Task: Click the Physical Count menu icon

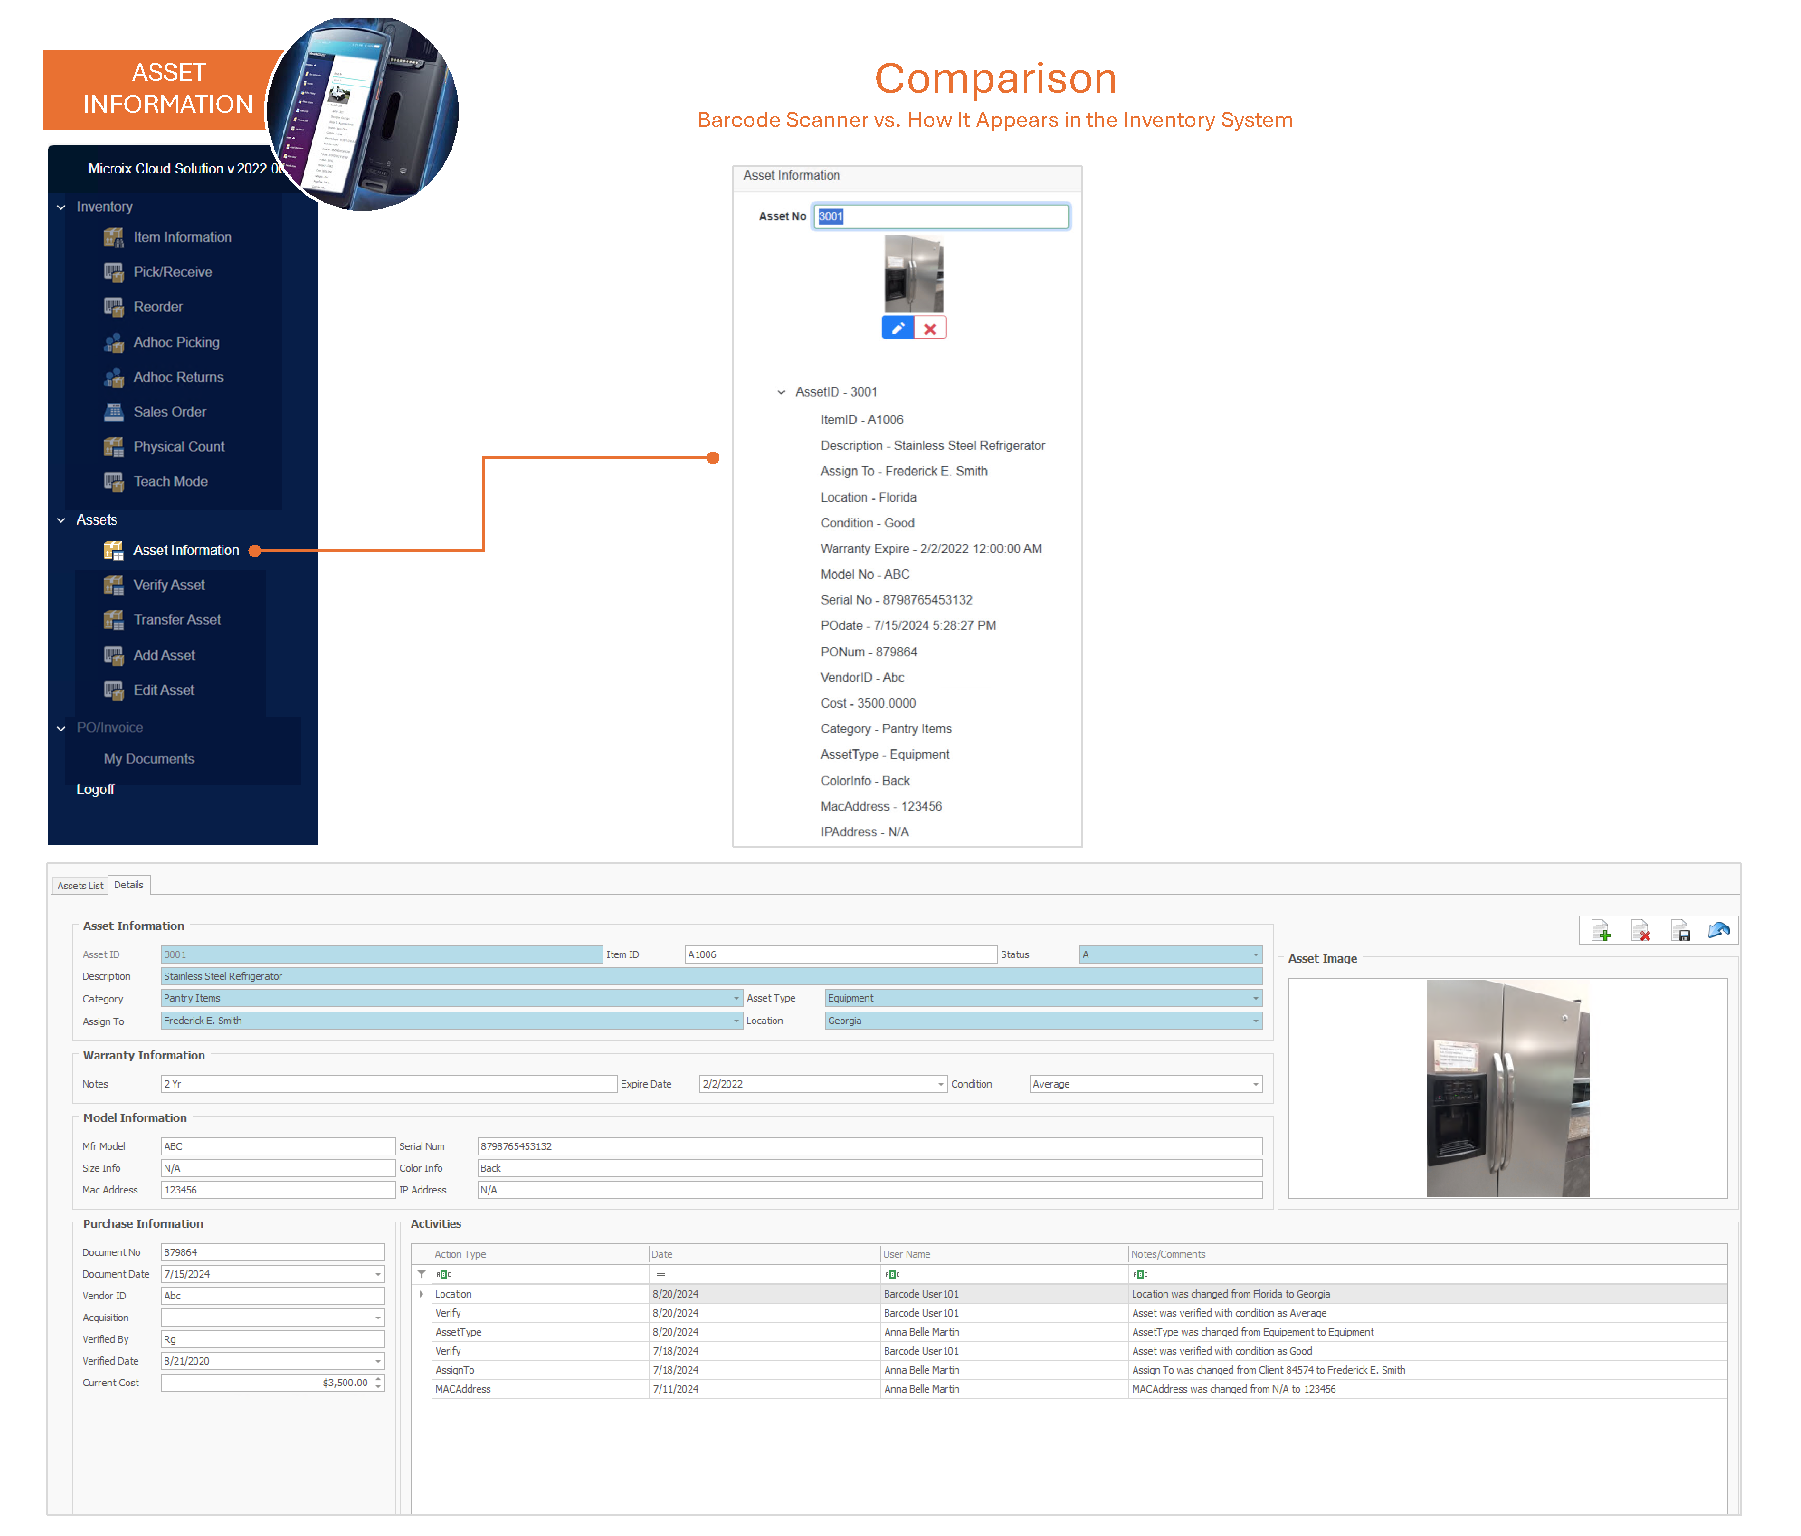Action: point(114,447)
